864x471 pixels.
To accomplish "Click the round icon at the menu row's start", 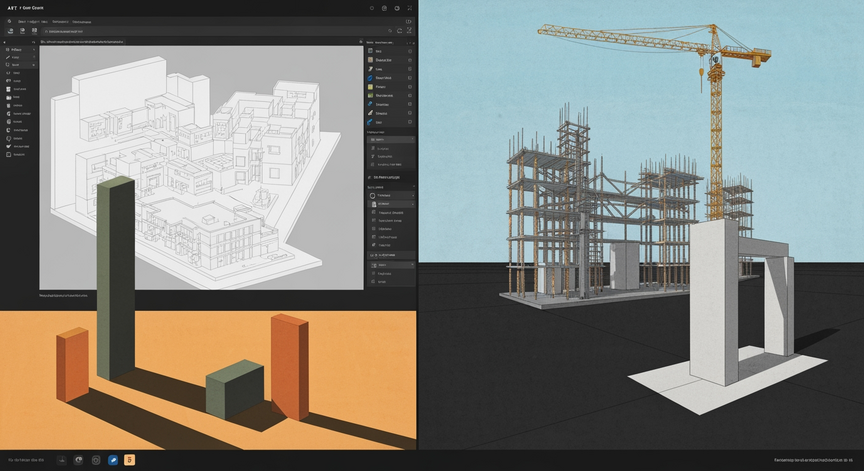I will pyautogui.click(x=9, y=21).
